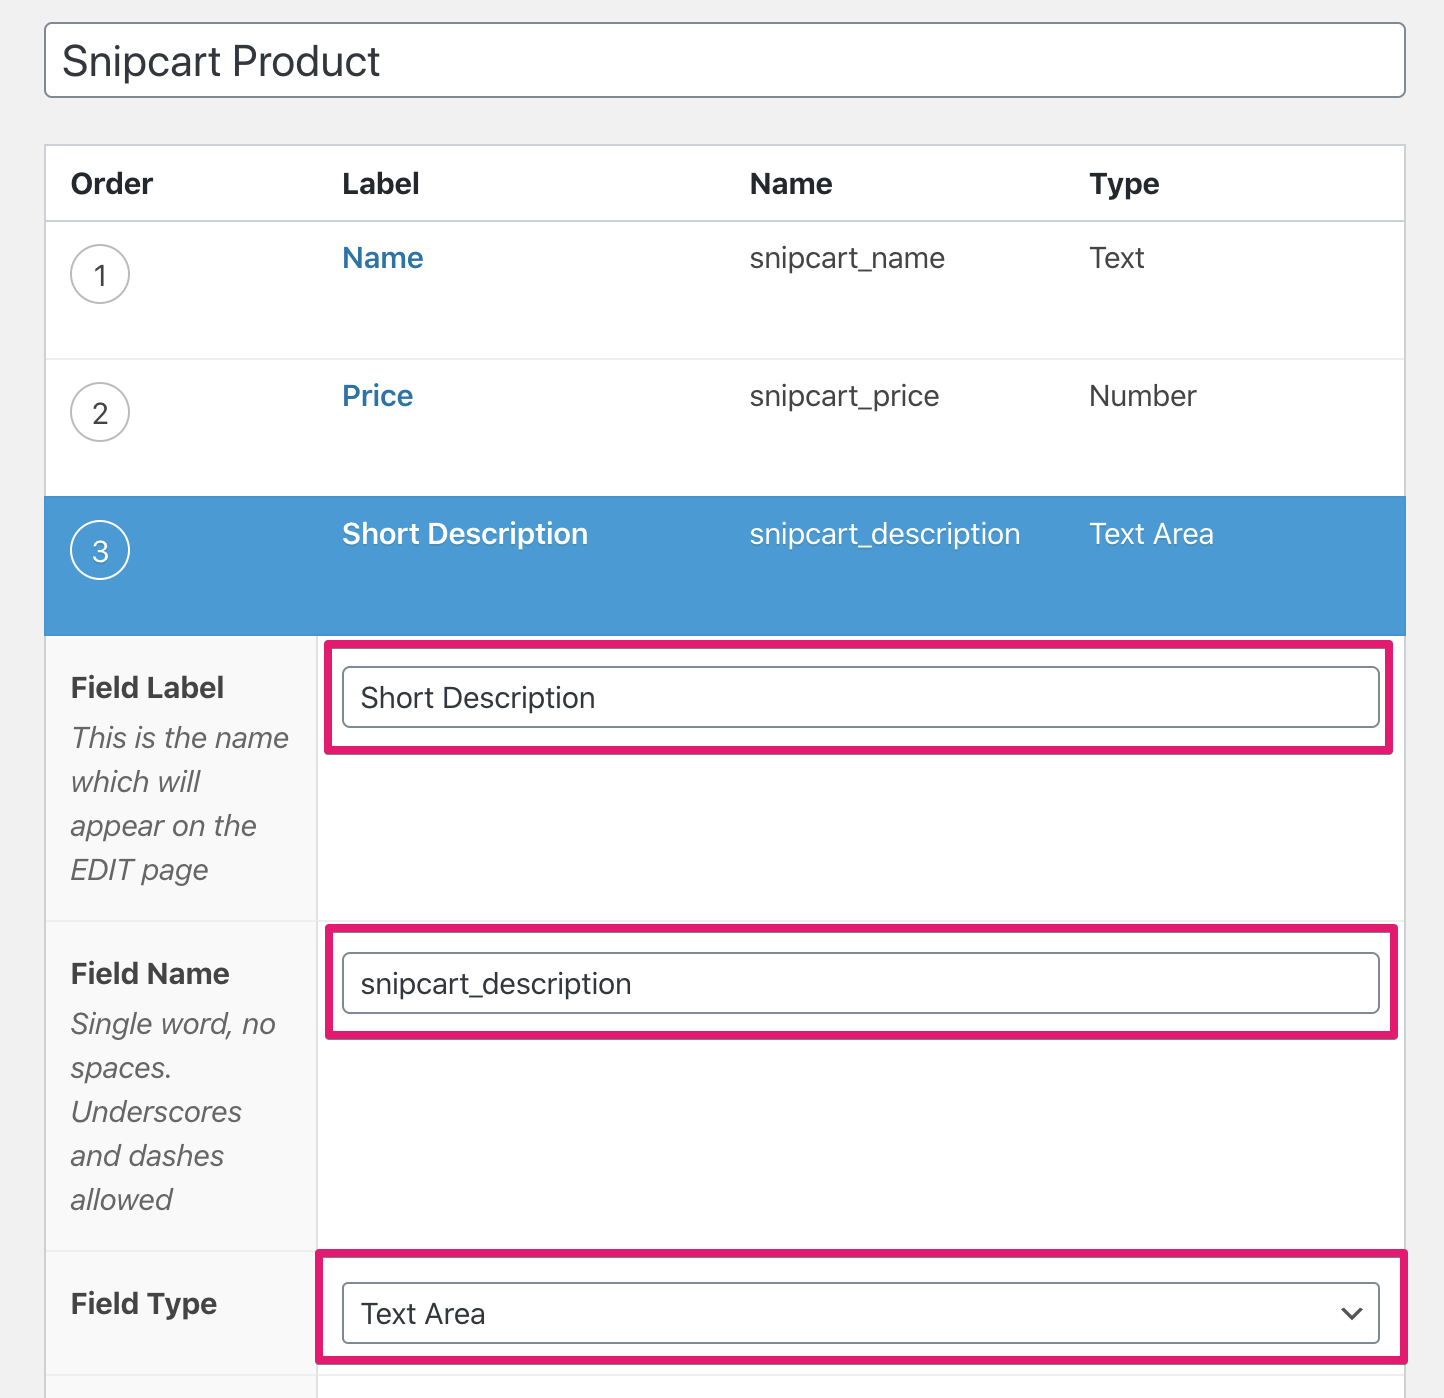
Task: Open the Price field label link
Action: (x=378, y=396)
